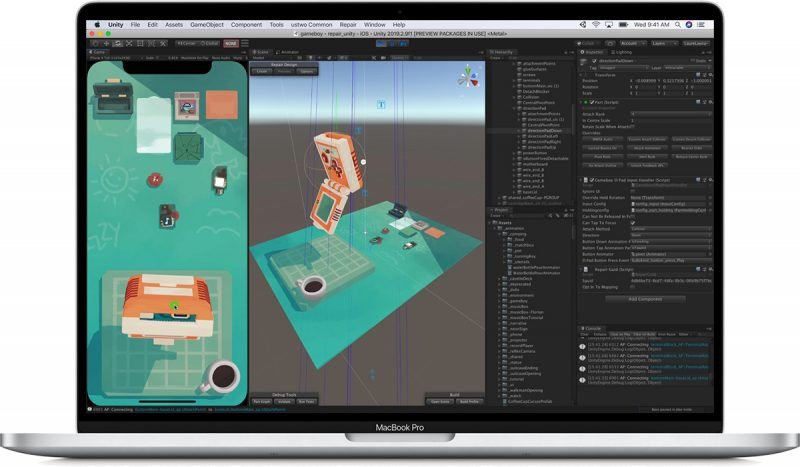Viewport: 800px width, 467px height.
Task: Expand the powerButton hierarchy item
Action: coord(514,153)
